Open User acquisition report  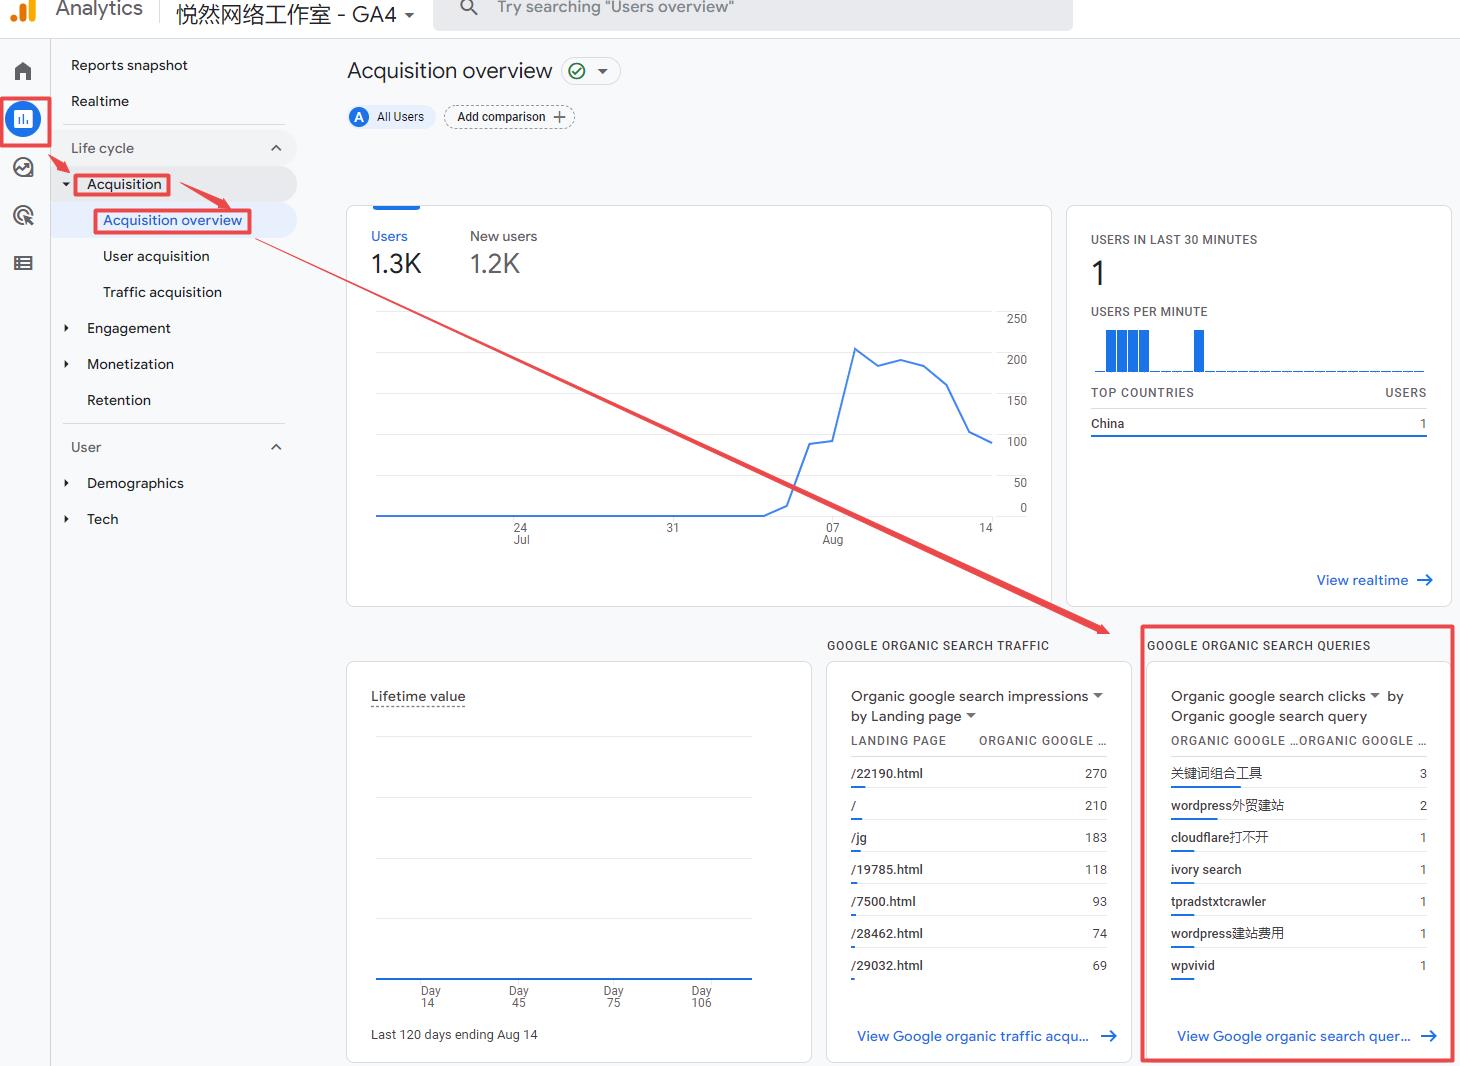(156, 256)
